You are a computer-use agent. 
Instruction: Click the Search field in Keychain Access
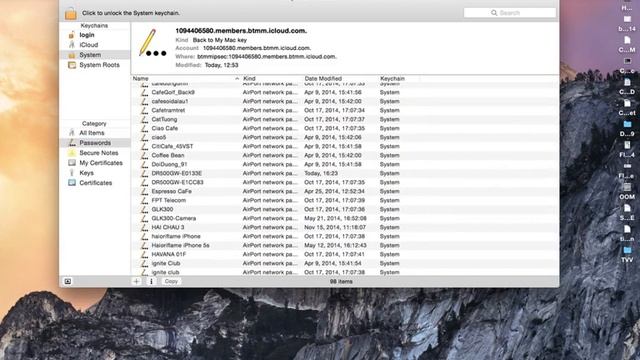(510, 13)
